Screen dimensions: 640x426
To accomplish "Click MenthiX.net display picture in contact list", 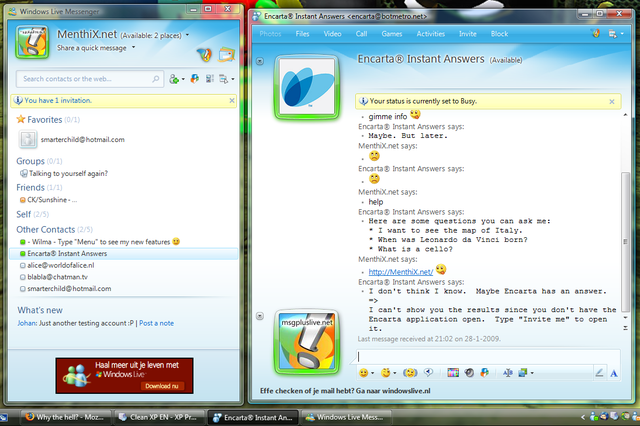I will (x=32, y=42).
